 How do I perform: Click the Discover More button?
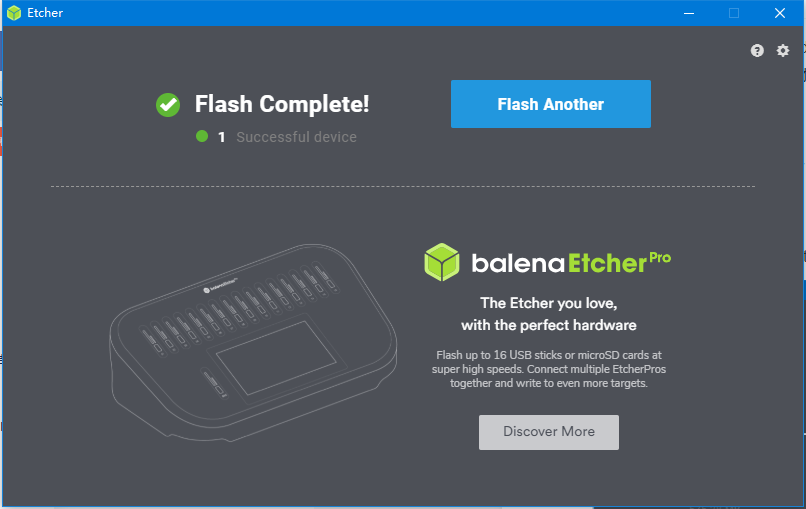pyautogui.click(x=548, y=432)
